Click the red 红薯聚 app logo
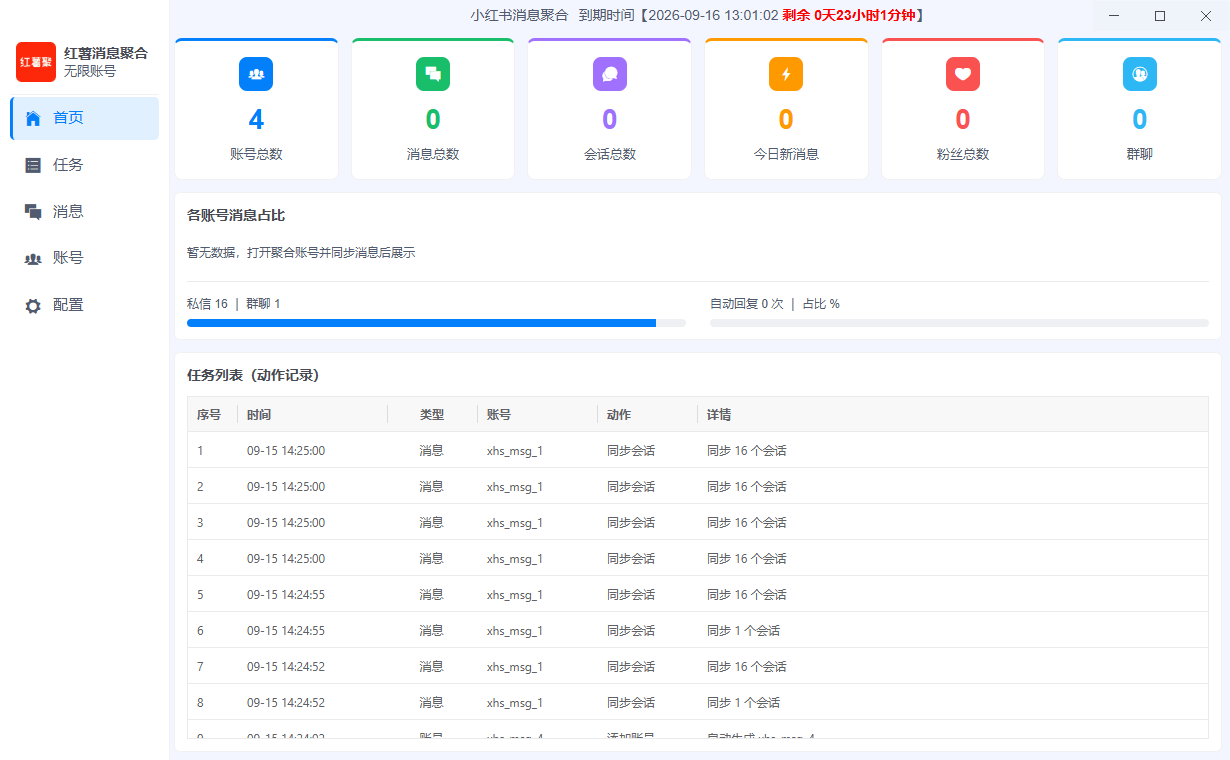This screenshot has width=1230, height=760. (x=36, y=62)
